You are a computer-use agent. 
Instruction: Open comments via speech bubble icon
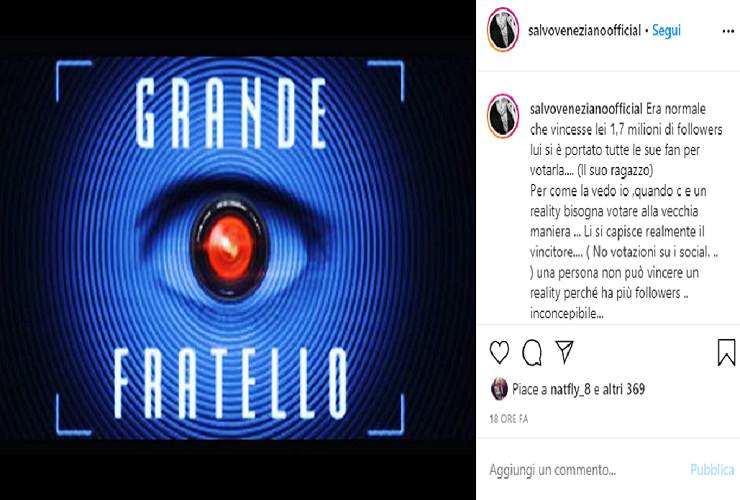click(x=532, y=352)
